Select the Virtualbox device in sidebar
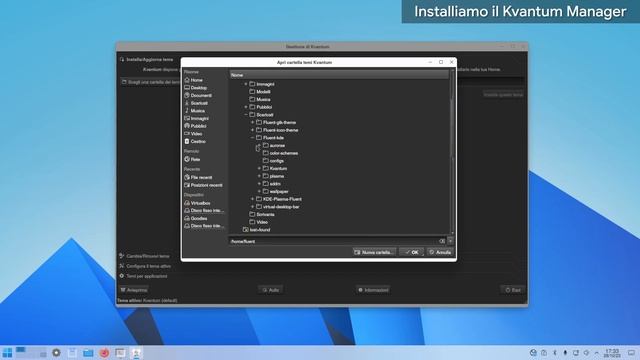Viewport: 640px width, 360px height. [x=198, y=203]
